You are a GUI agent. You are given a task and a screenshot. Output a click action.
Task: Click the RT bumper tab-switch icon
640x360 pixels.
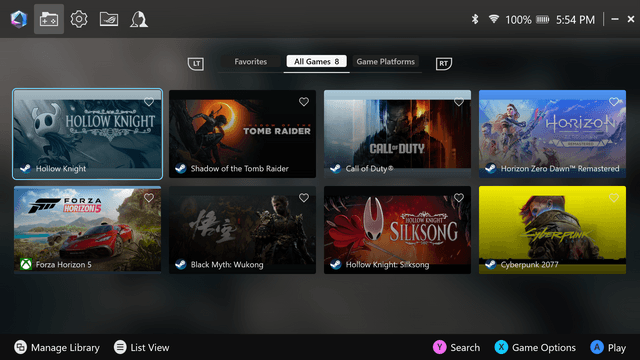click(x=444, y=64)
